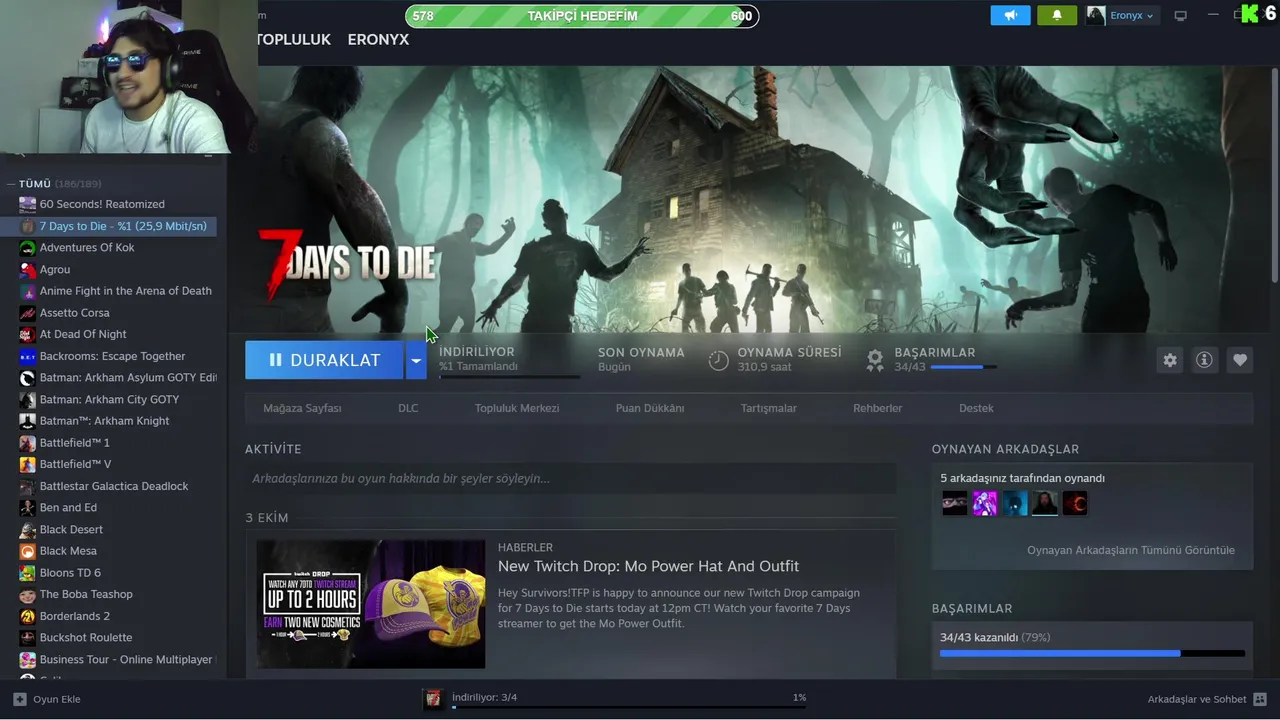Image resolution: width=1280 pixels, height=720 pixels.
Task: Click Oynayan Arkadaşların Tümünü Görüntüle link
Action: click(x=1130, y=550)
